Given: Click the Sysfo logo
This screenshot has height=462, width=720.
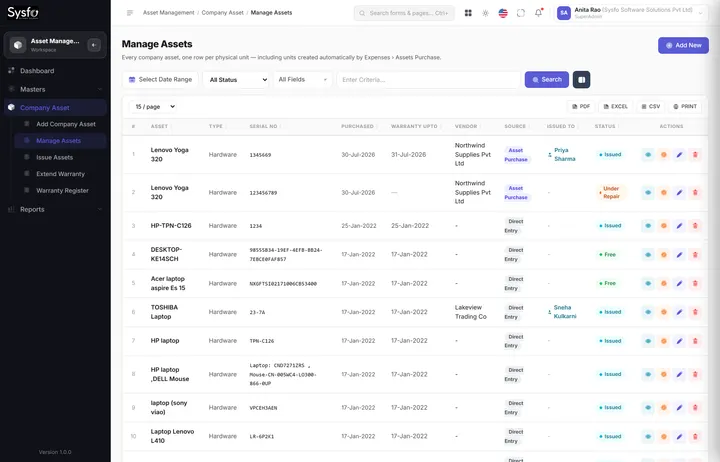Looking at the screenshot, I should tap(23, 13).
